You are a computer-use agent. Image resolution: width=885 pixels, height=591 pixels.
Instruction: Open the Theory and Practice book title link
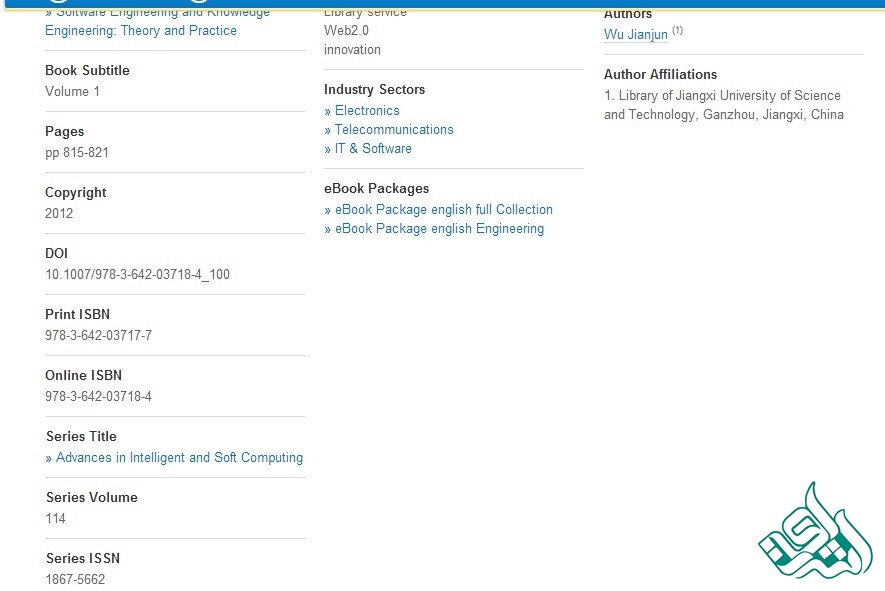click(141, 31)
